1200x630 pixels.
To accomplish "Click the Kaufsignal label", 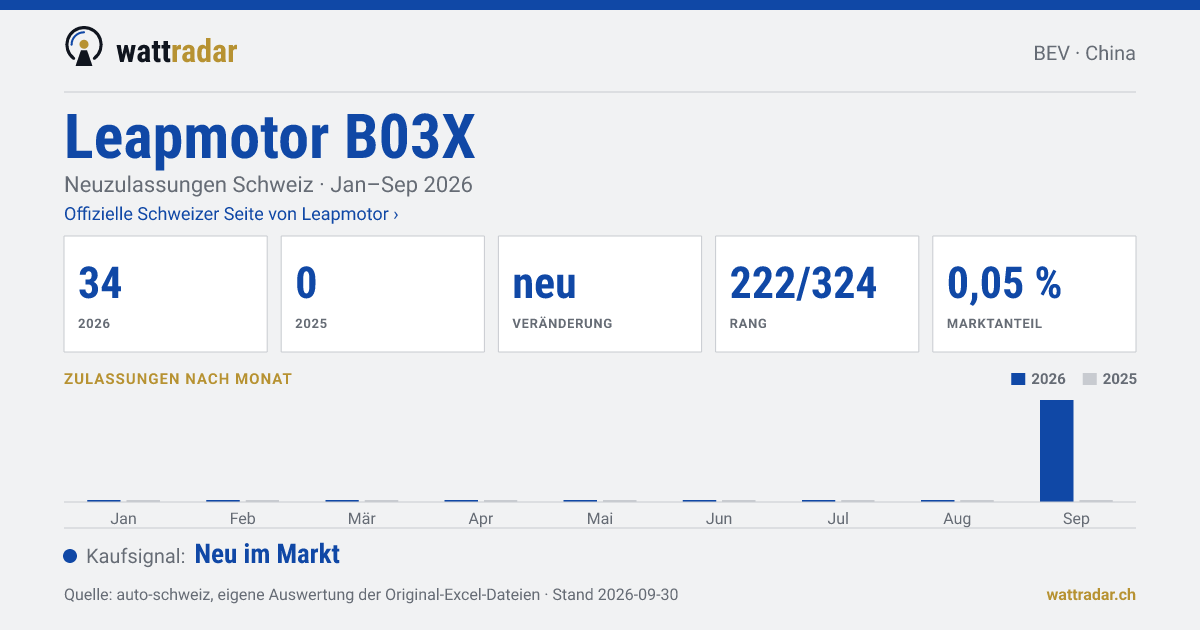I will (x=136, y=556).
